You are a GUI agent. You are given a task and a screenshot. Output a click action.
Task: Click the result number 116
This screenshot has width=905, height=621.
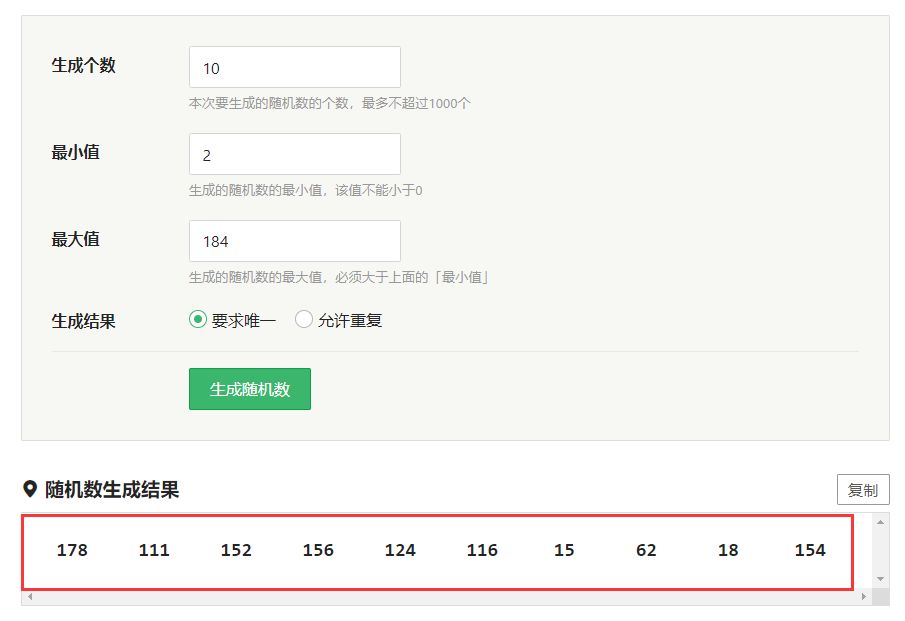click(482, 550)
